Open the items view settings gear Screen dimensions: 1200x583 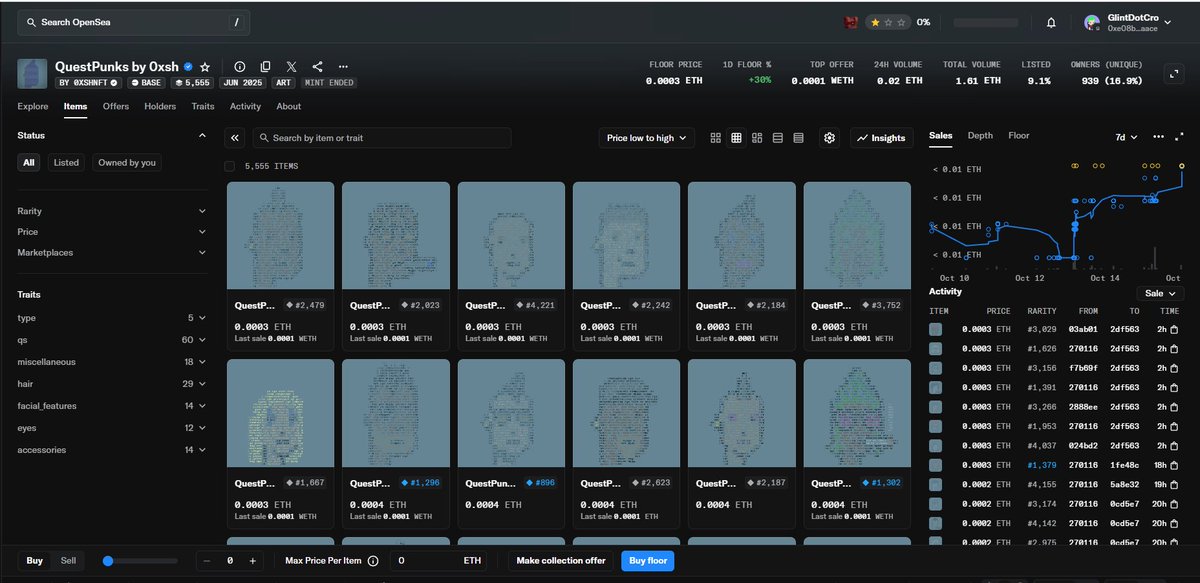click(829, 138)
